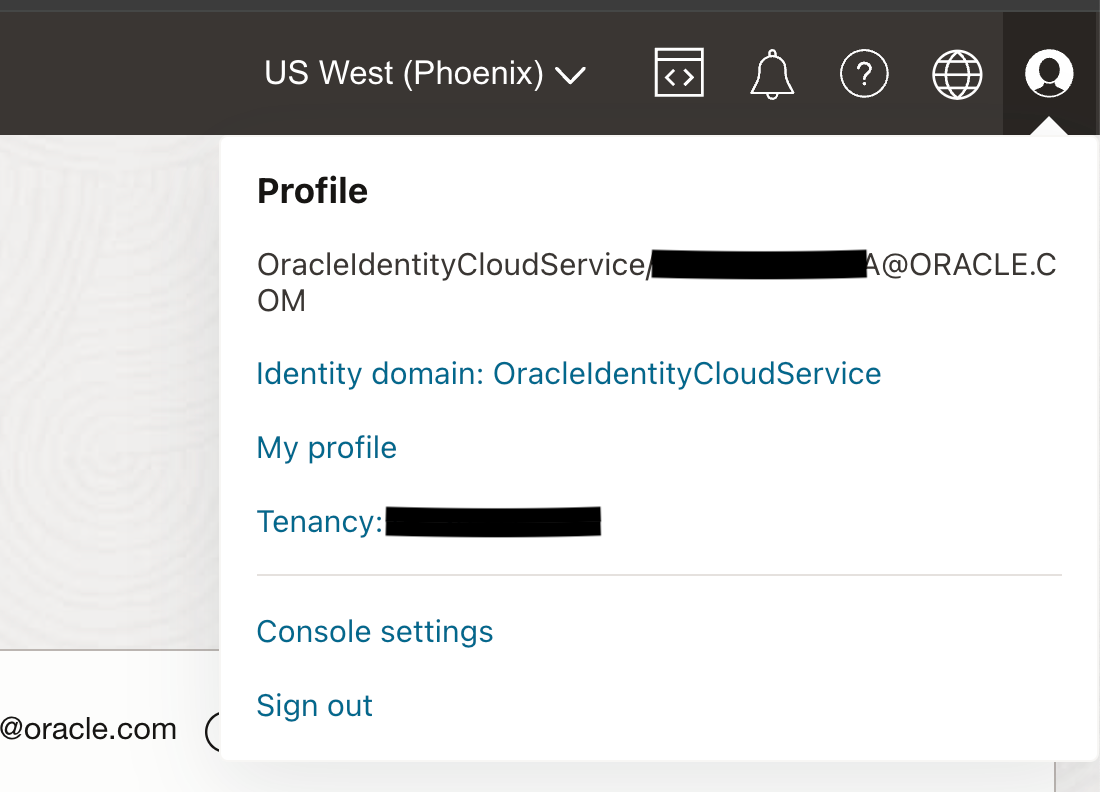Select the OracleIdentityCloudService username text

click(x=450, y=265)
